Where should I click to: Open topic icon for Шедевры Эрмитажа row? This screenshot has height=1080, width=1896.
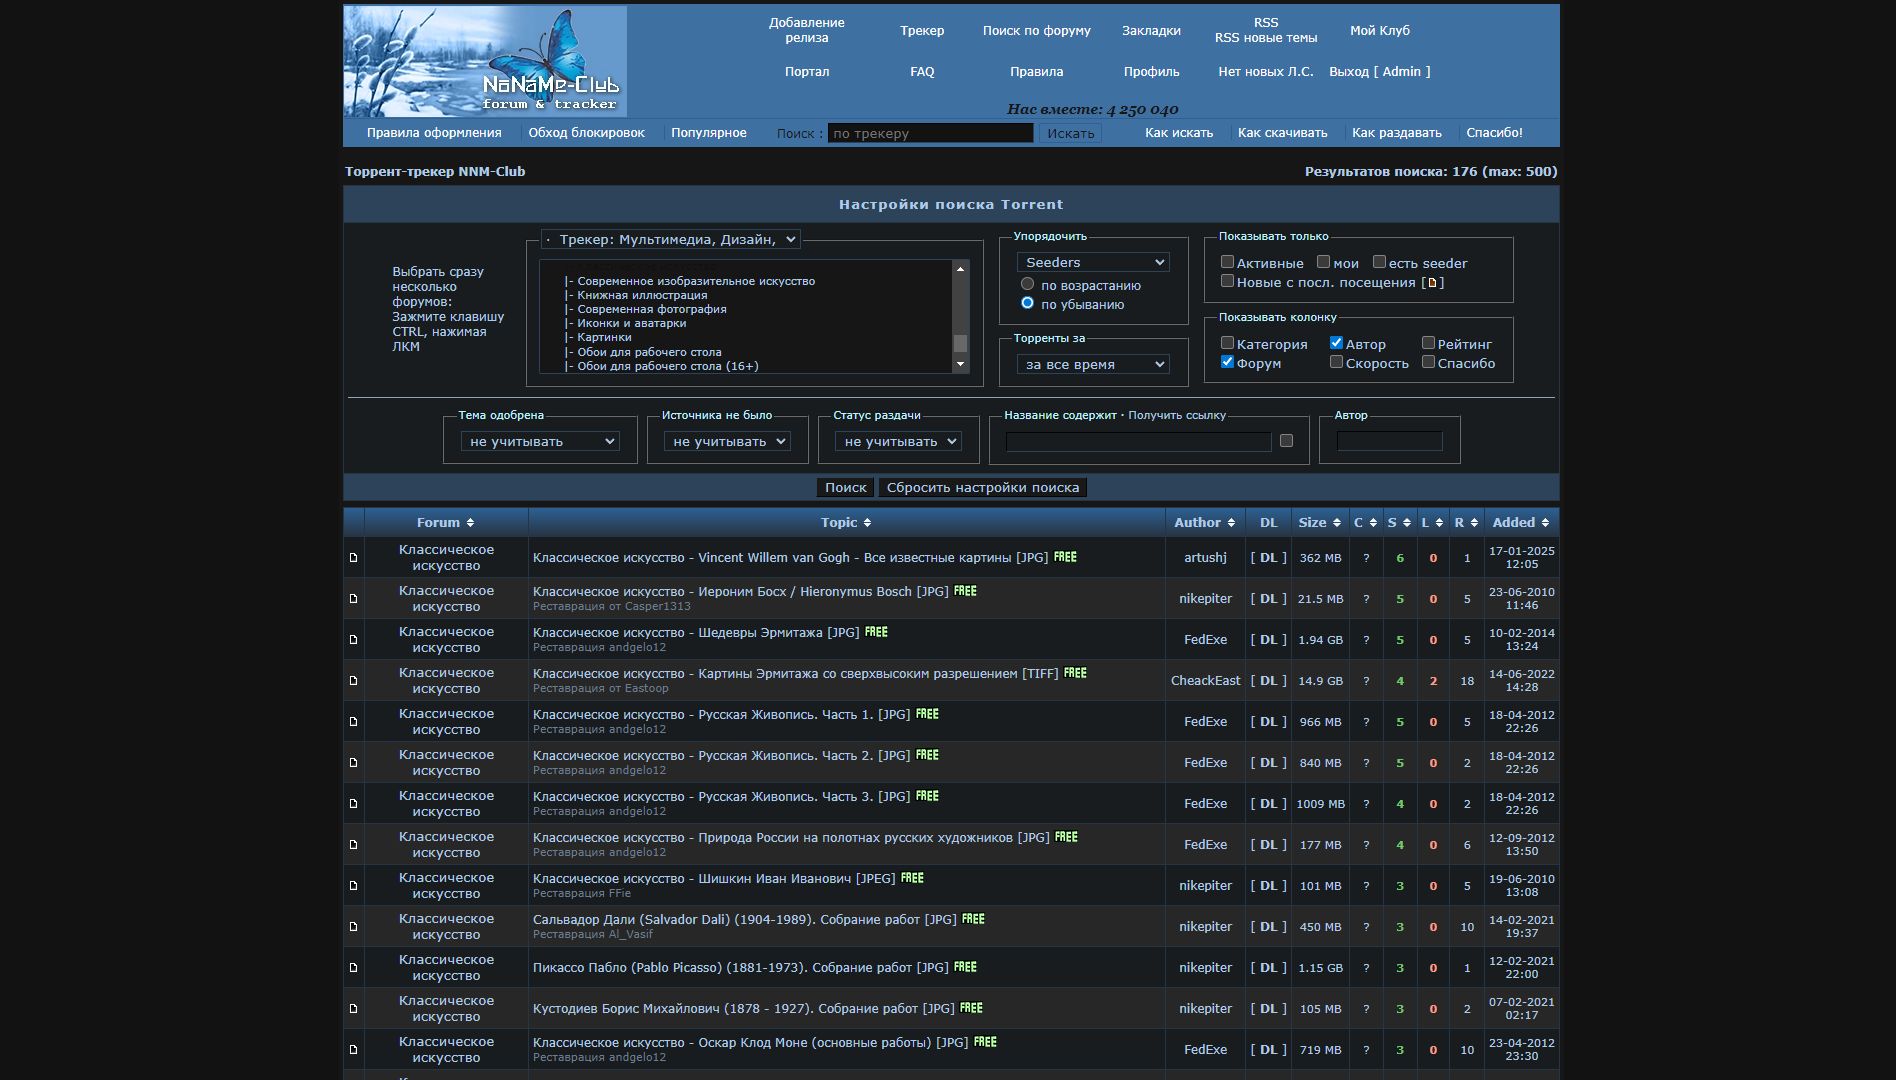coord(353,640)
